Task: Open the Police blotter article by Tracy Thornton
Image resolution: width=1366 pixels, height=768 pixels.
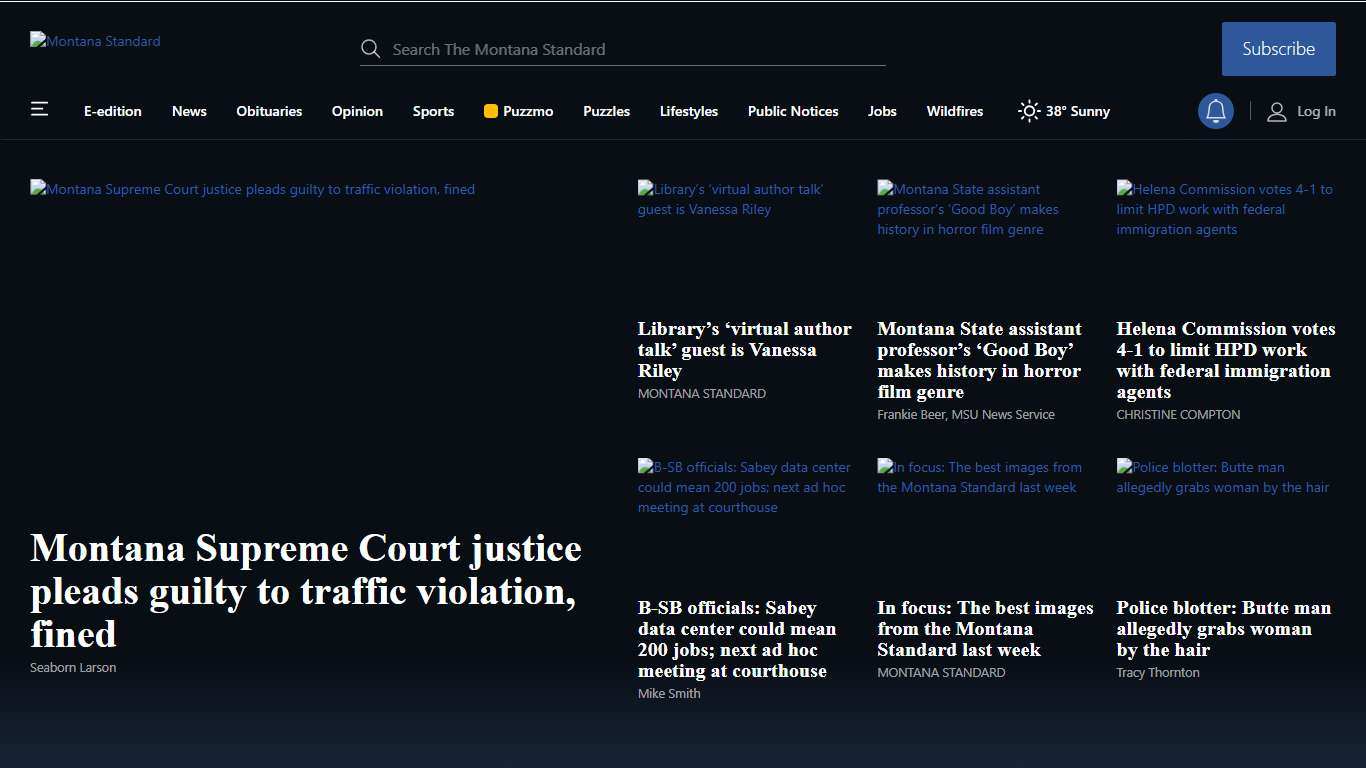Action: (x=1222, y=628)
